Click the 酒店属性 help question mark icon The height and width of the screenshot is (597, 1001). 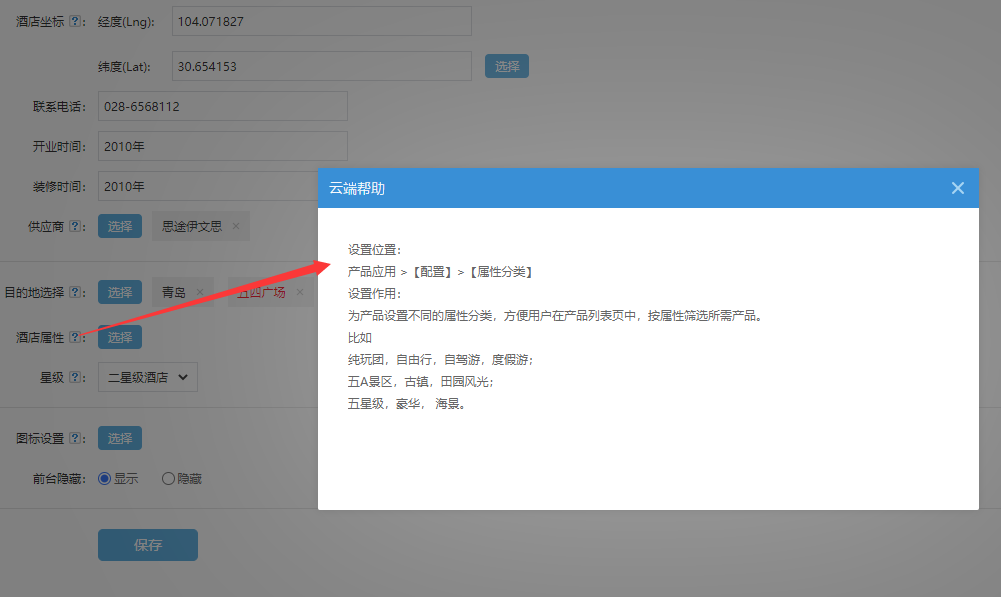point(75,336)
